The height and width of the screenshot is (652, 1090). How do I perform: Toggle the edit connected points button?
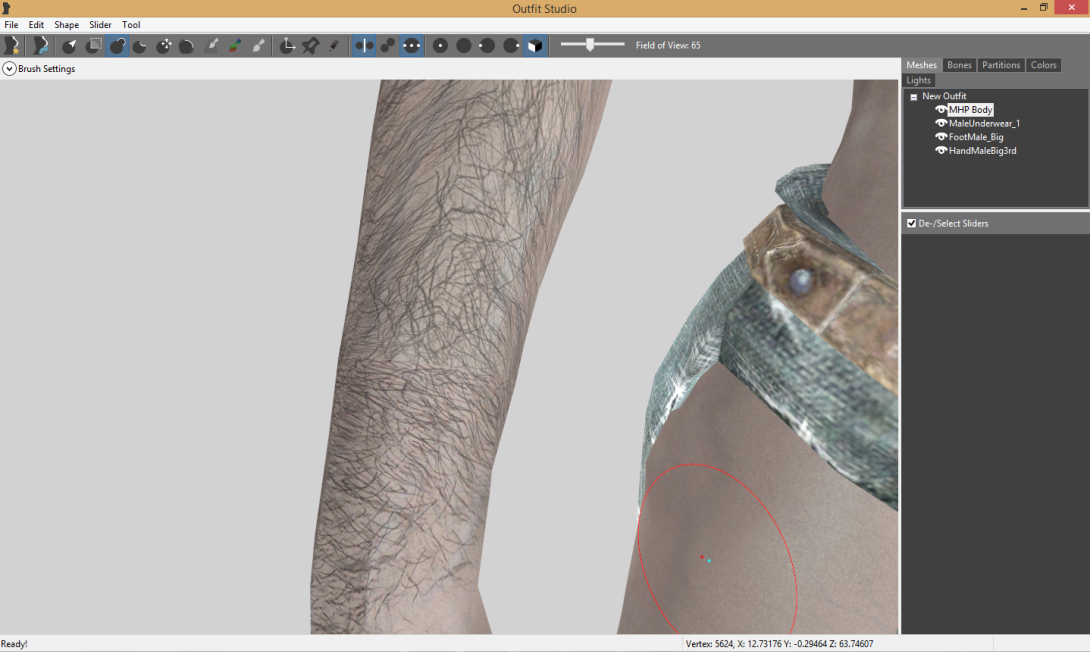388,46
